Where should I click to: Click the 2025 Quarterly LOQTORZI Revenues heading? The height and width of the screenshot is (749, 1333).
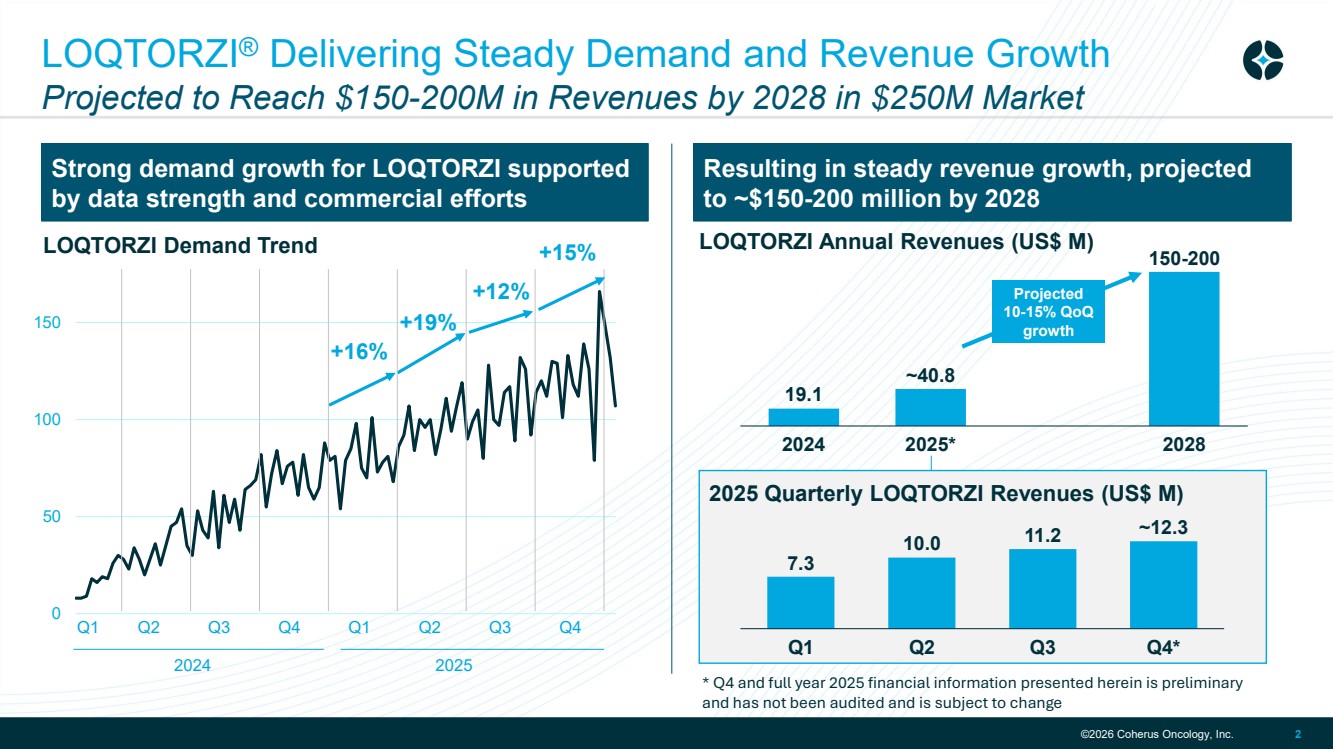pos(946,493)
